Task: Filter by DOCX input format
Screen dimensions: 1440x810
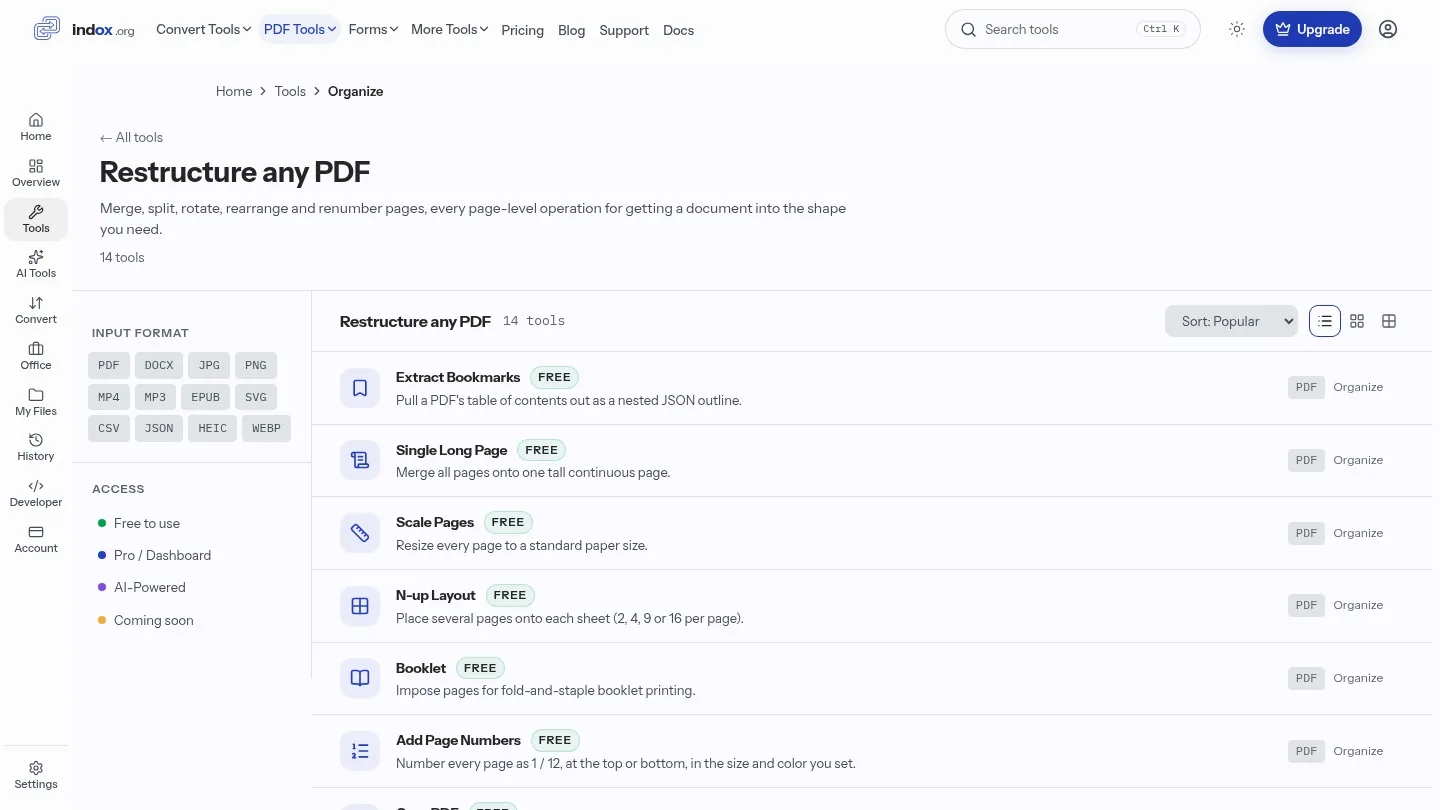Action: [159, 366]
